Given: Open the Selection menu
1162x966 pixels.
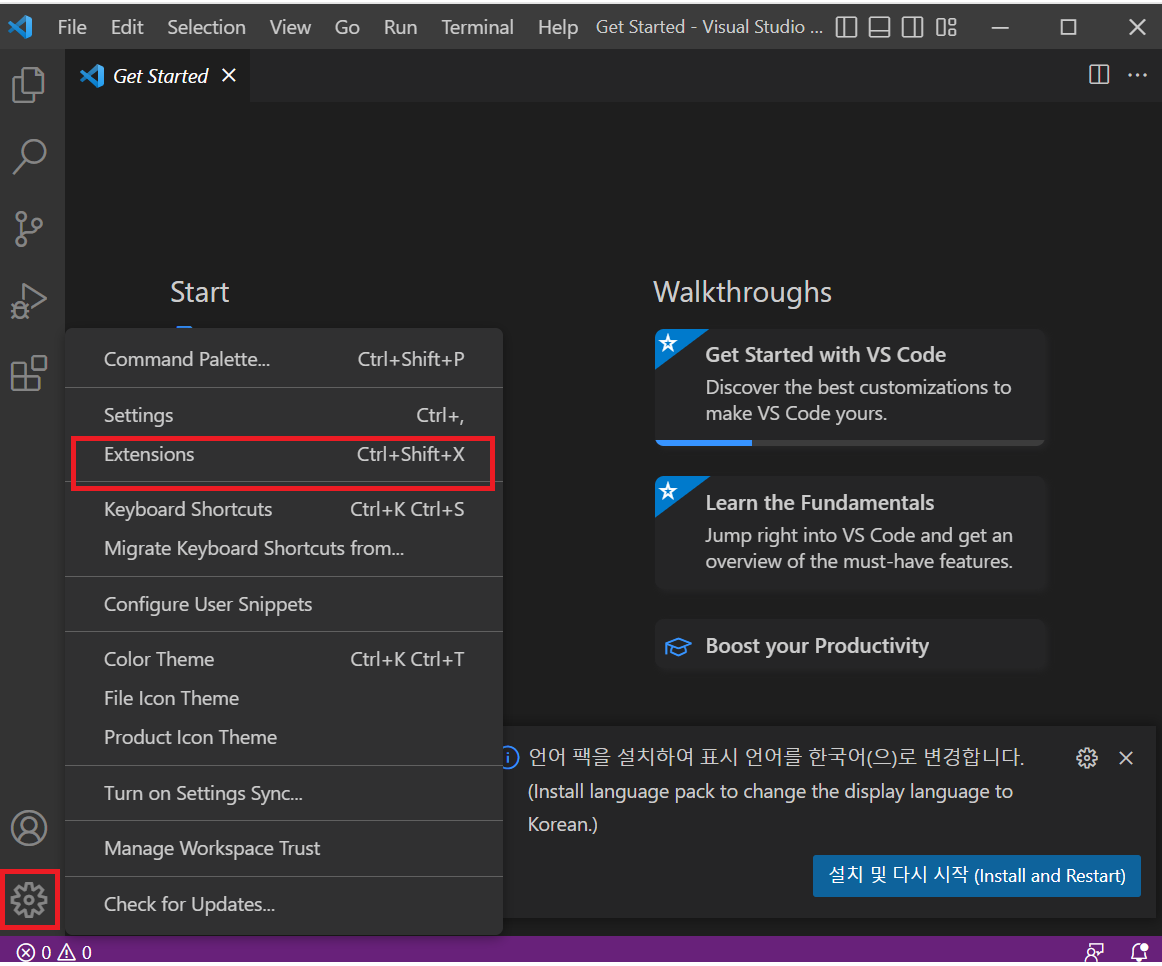Looking at the screenshot, I should (x=206, y=27).
